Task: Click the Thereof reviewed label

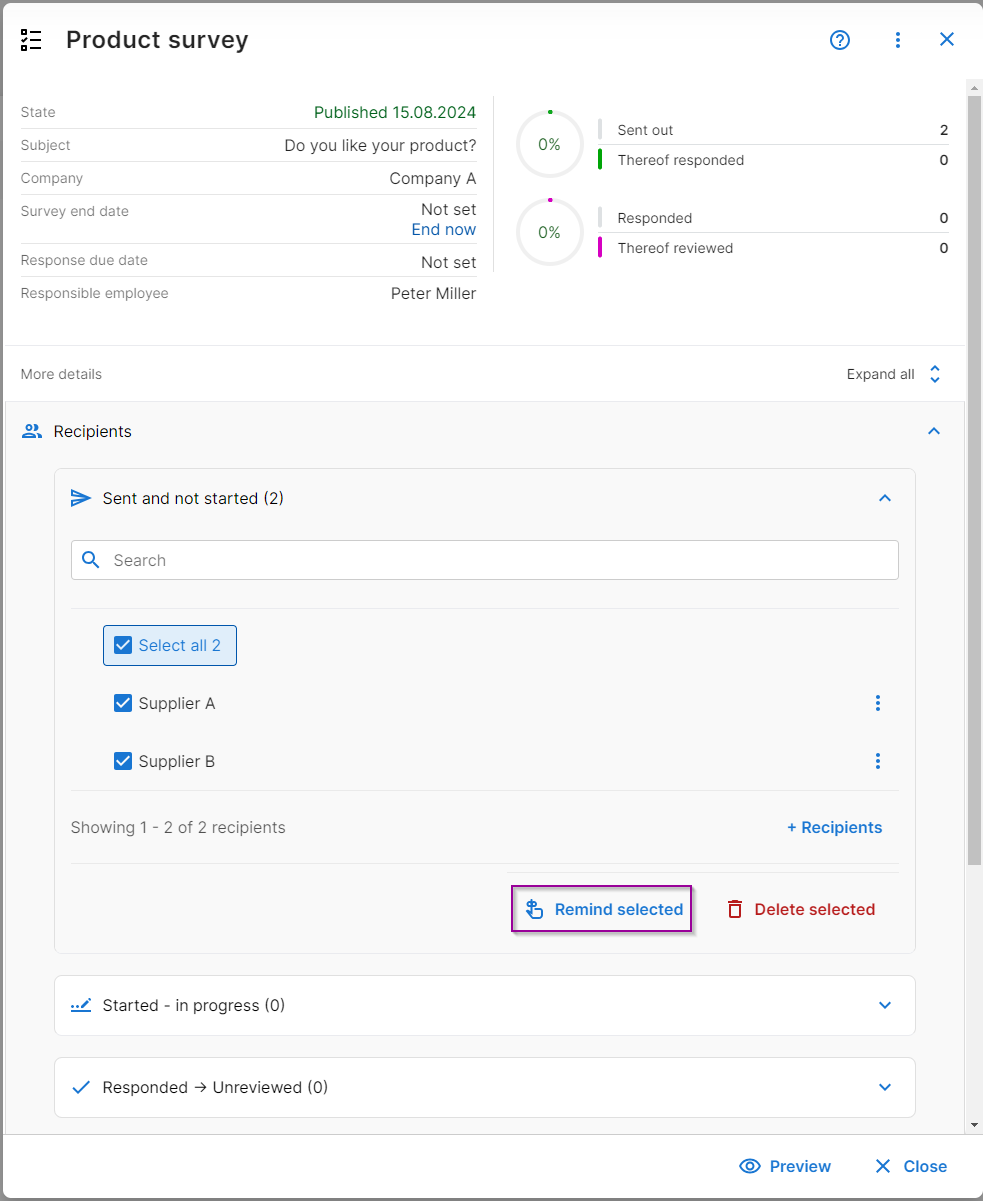Action: pyautogui.click(x=675, y=248)
